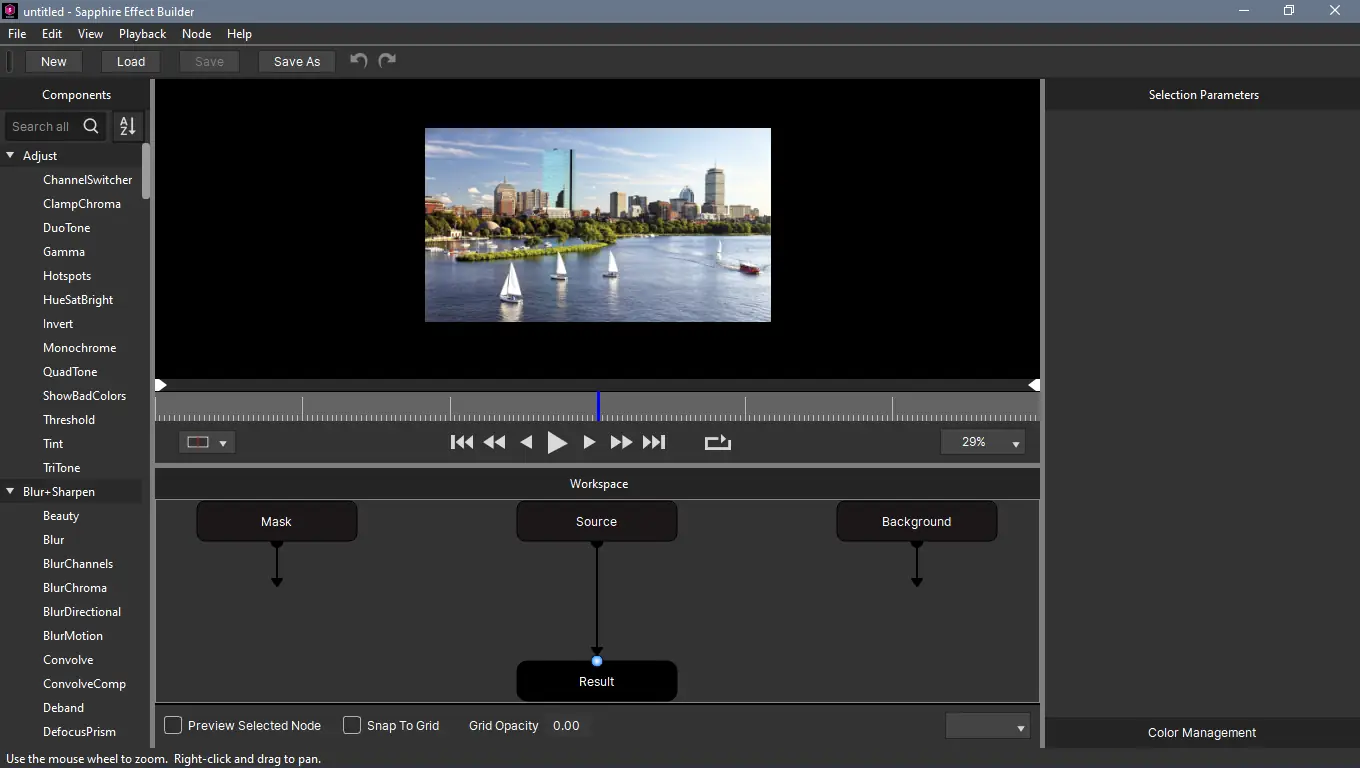Skip to the last frame
The width and height of the screenshot is (1360, 768).
(654, 442)
